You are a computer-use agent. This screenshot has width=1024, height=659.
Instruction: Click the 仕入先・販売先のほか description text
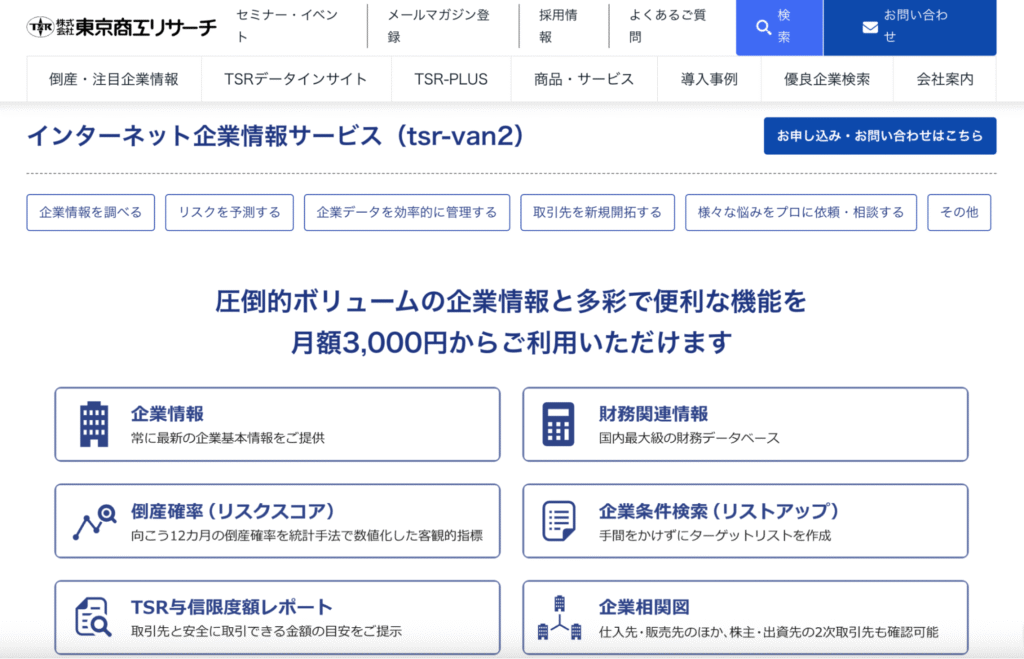pyautogui.click(x=769, y=632)
